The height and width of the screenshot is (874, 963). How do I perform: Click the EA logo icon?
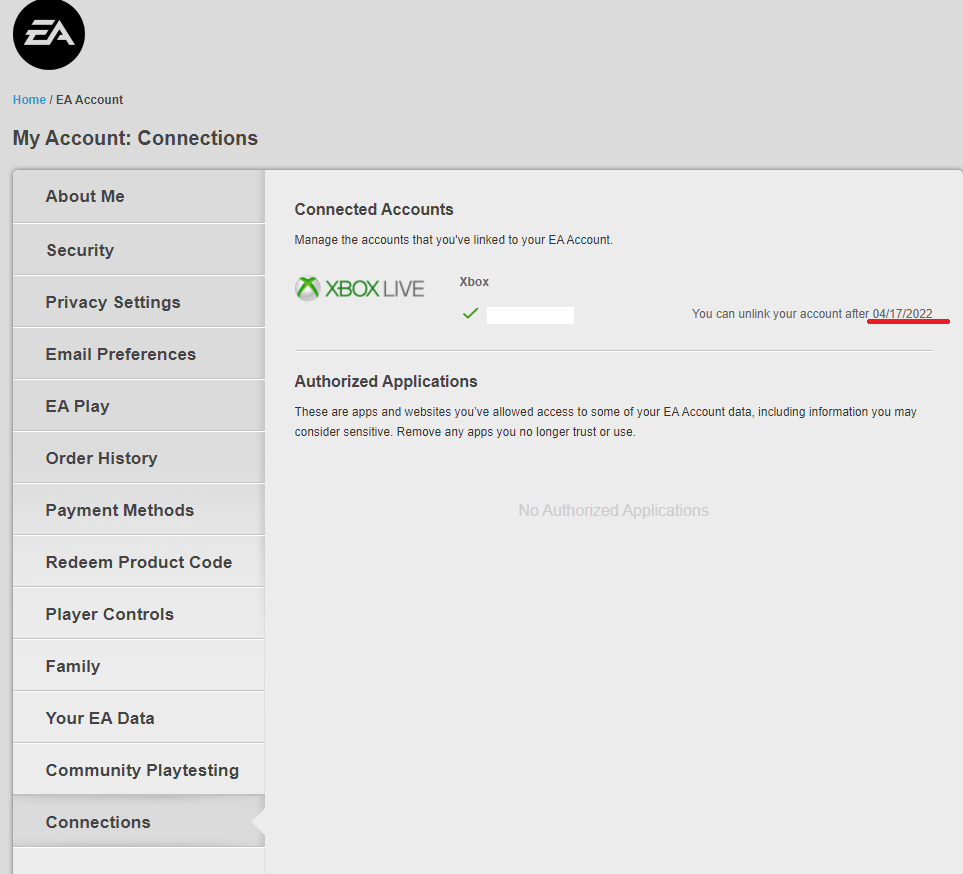[x=49, y=35]
